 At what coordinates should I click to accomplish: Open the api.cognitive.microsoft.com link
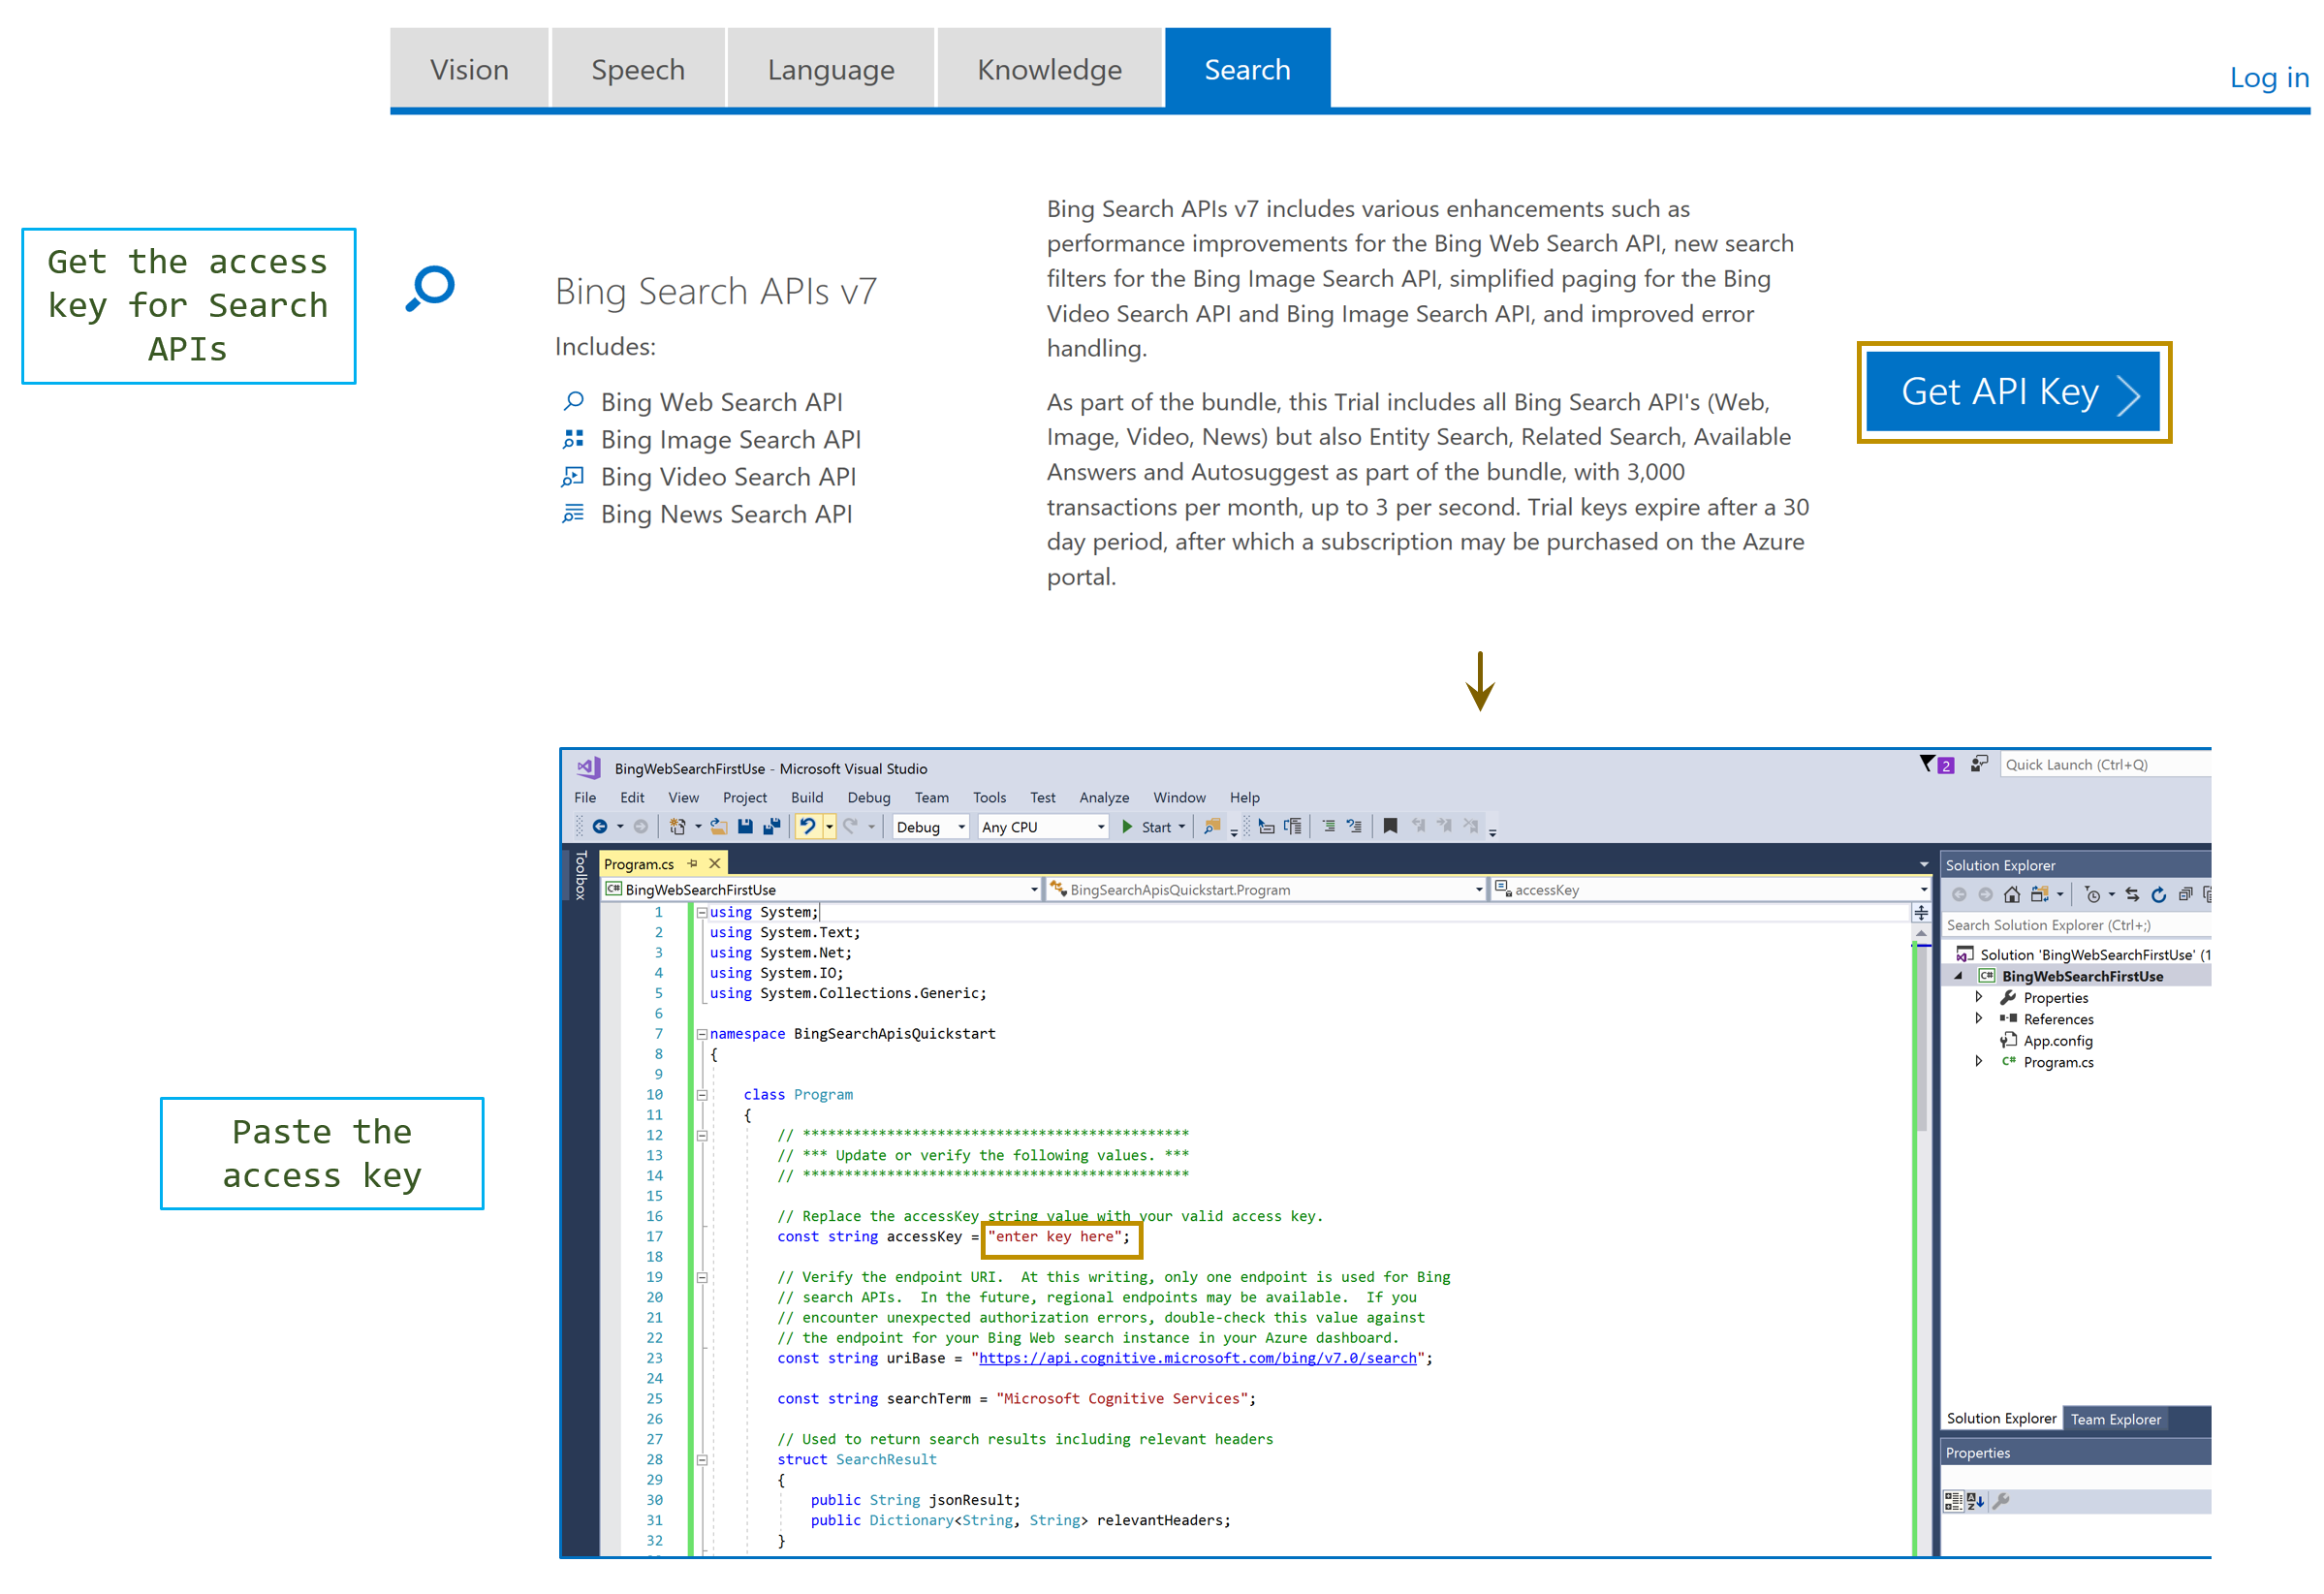coord(1199,1358)
